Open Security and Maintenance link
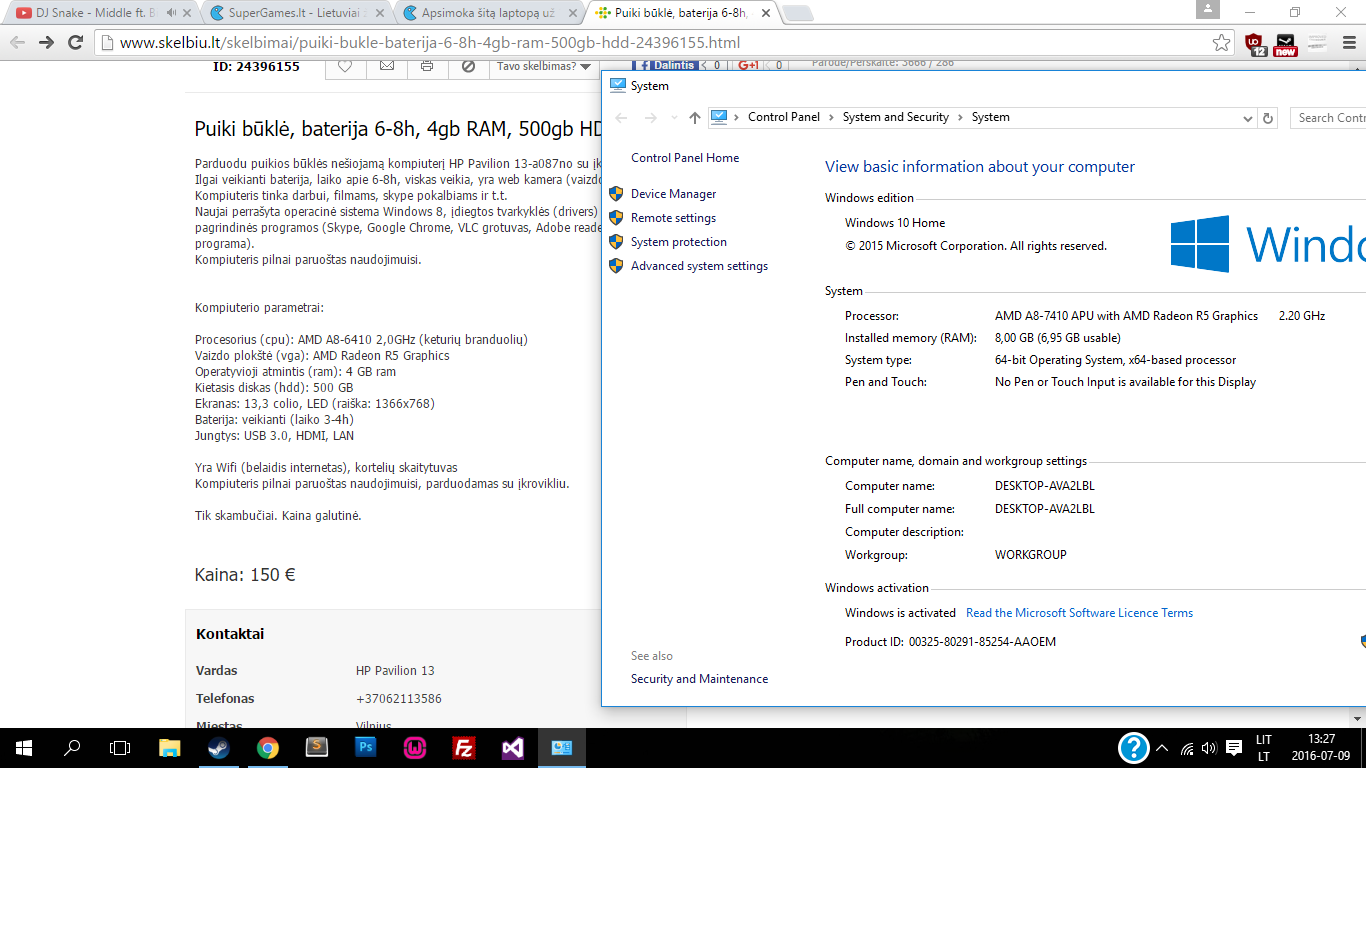Screen dimensions: 1366x938 pos(699,679)
